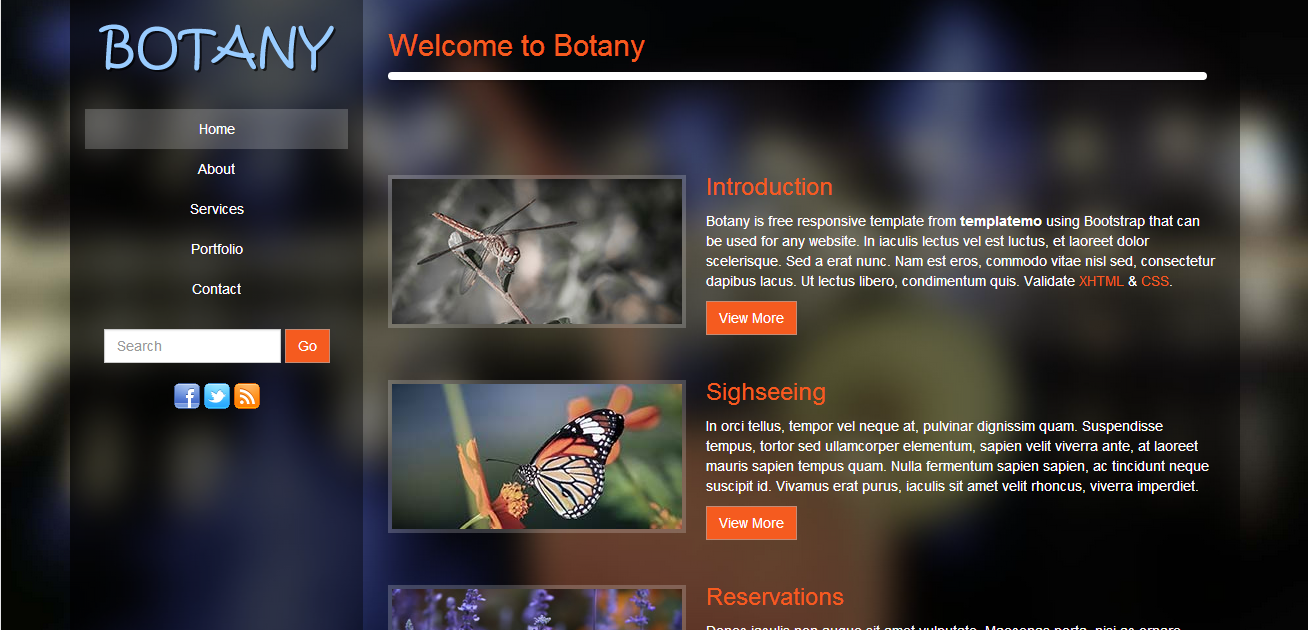Follow the CSS validation link
The height and width of the screenshot is (630, 1308).
tap(1155, 281)
